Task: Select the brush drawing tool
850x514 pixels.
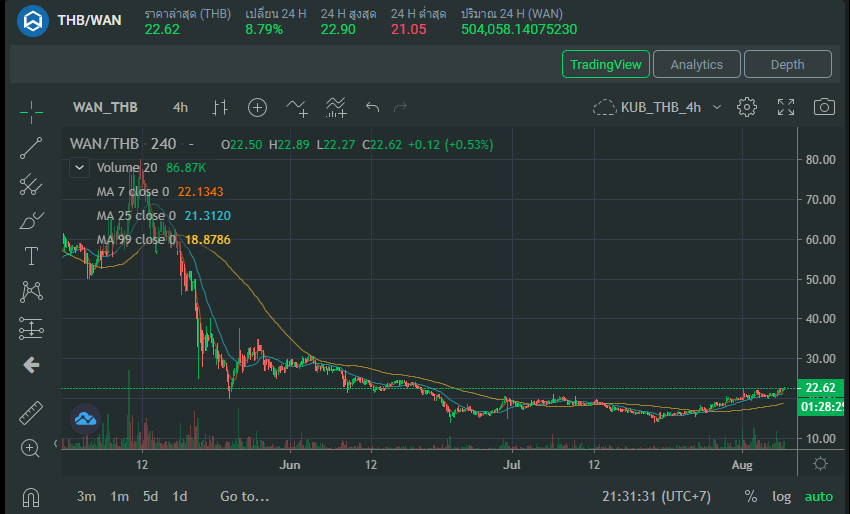Action: click(31, 220)
